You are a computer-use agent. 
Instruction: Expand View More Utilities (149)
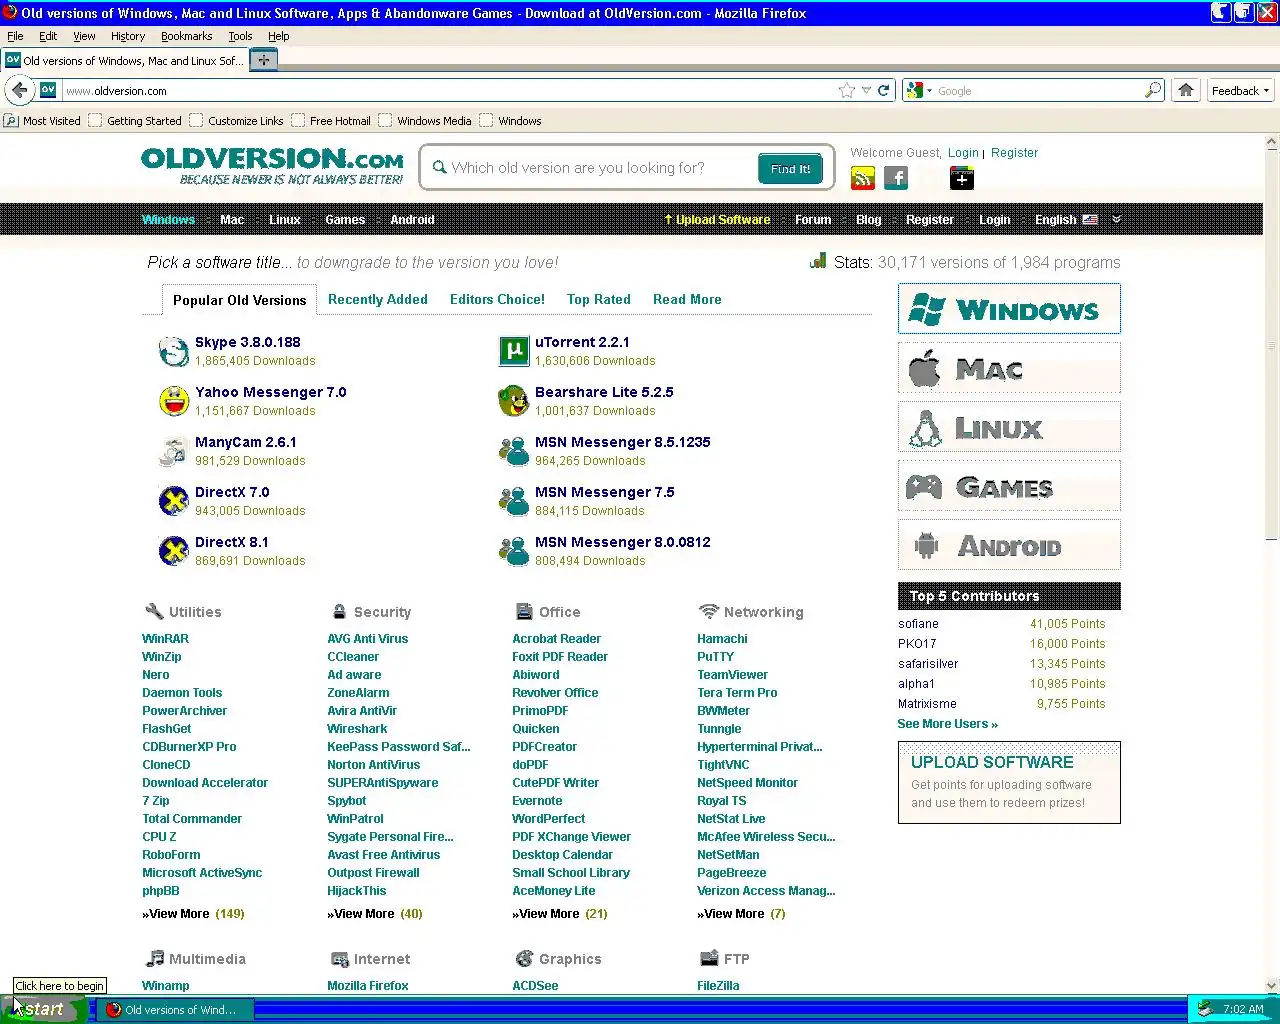tap(193, 914)
